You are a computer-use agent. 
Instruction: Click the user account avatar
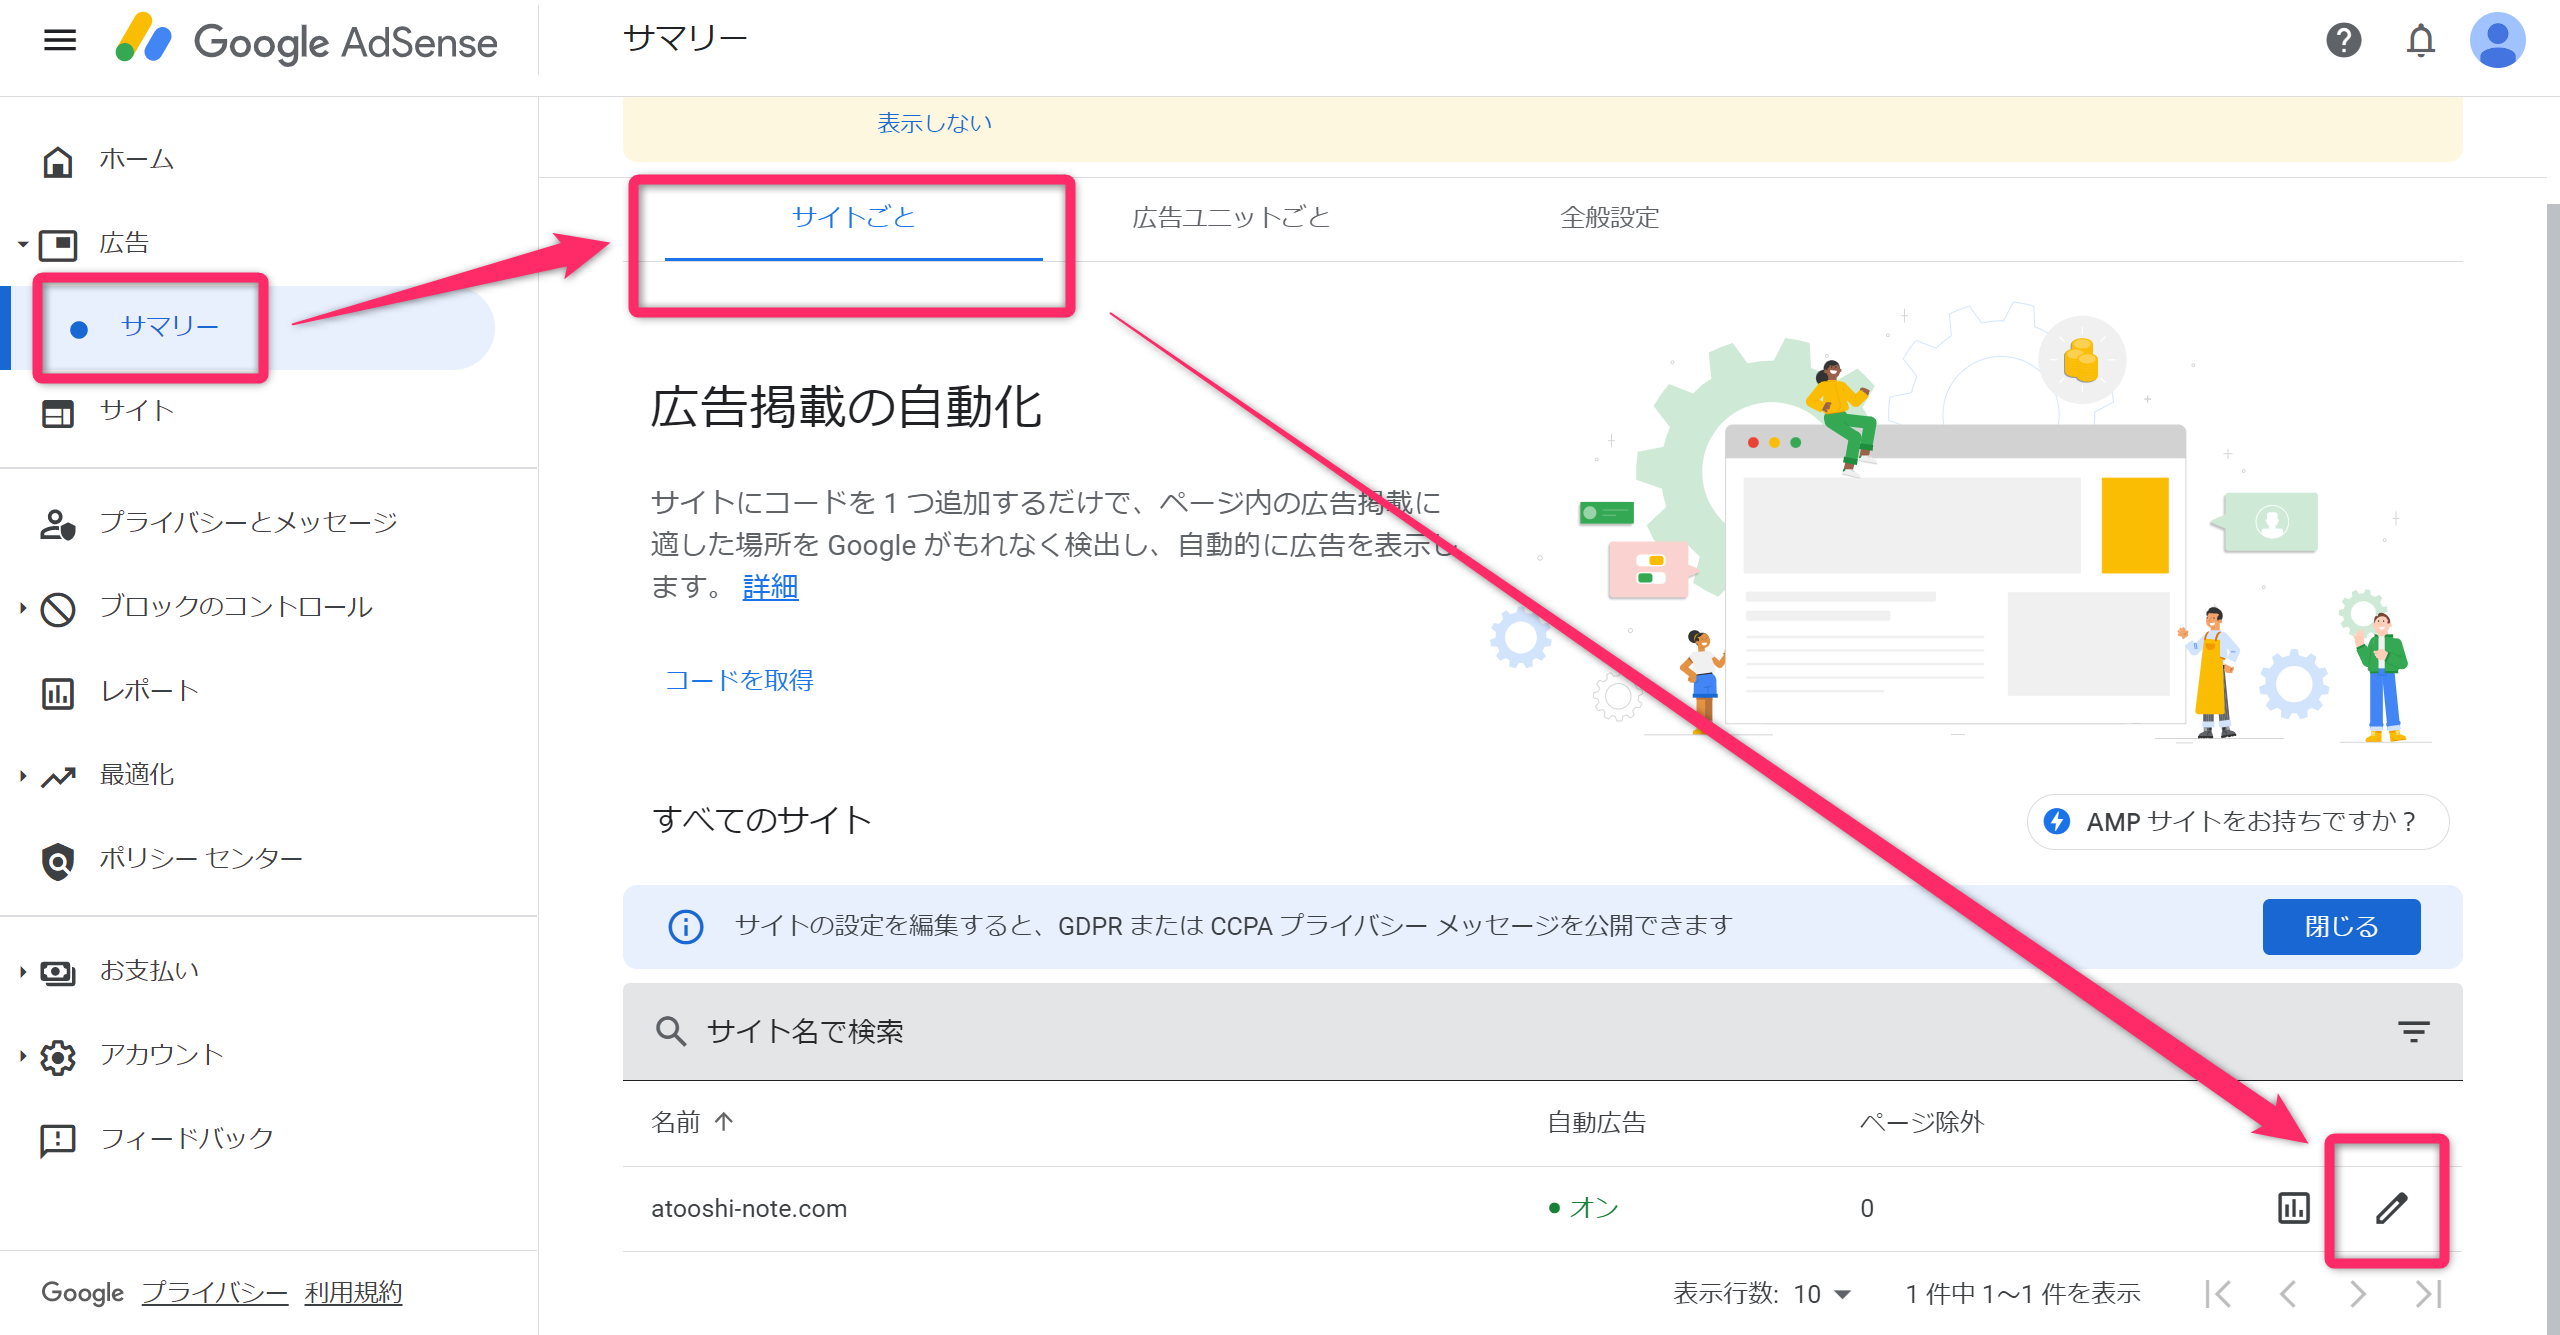click(x=2497, y=41)
